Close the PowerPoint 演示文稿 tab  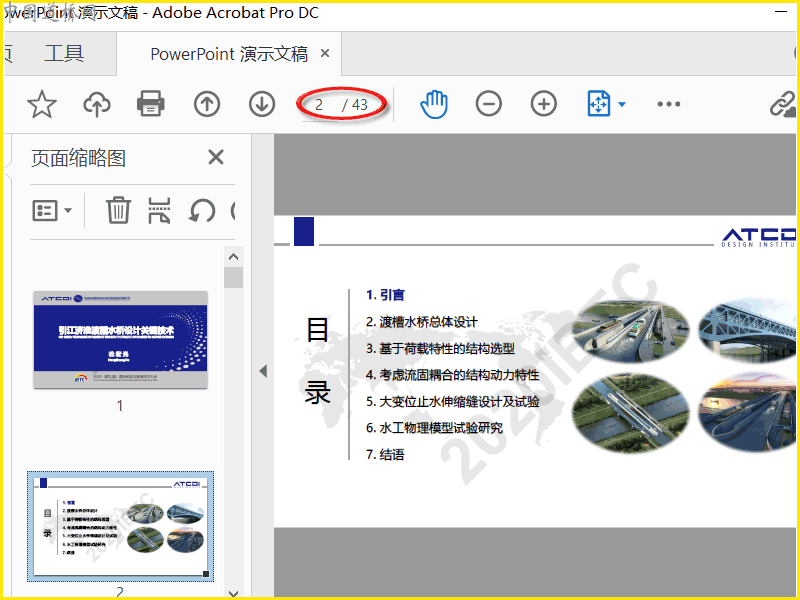324,53
